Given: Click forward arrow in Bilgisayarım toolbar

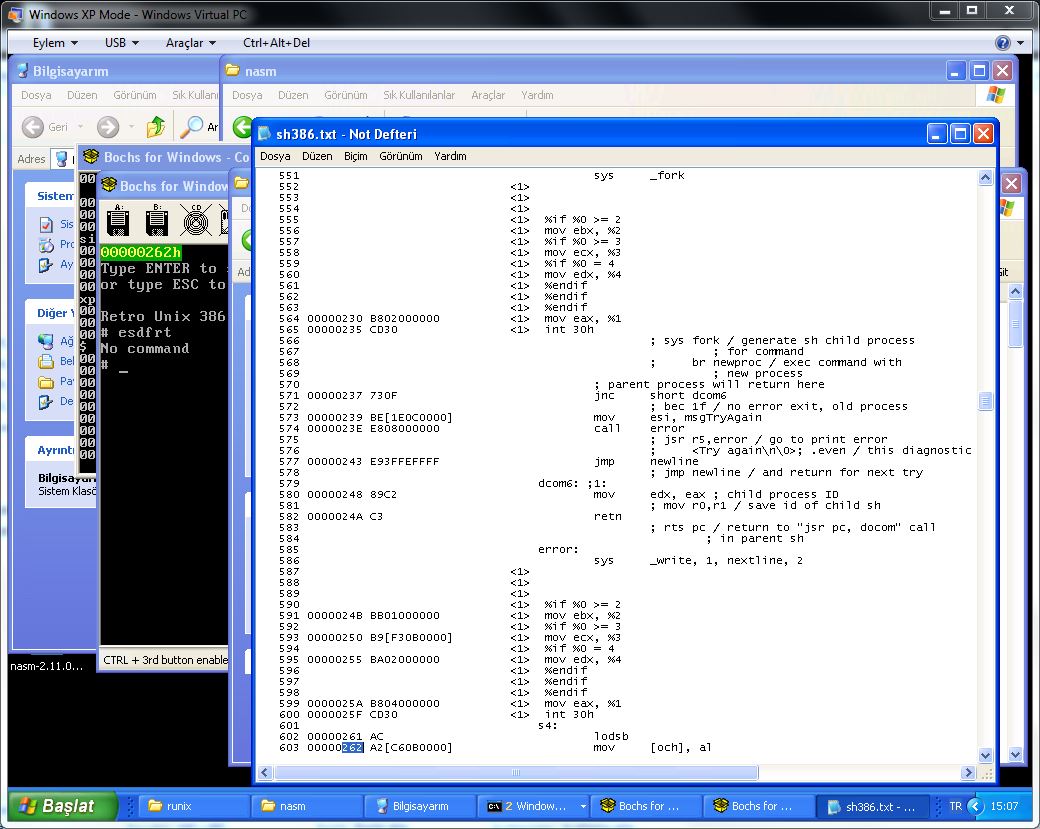Looking at the screenshot, I should coord(108,127).
